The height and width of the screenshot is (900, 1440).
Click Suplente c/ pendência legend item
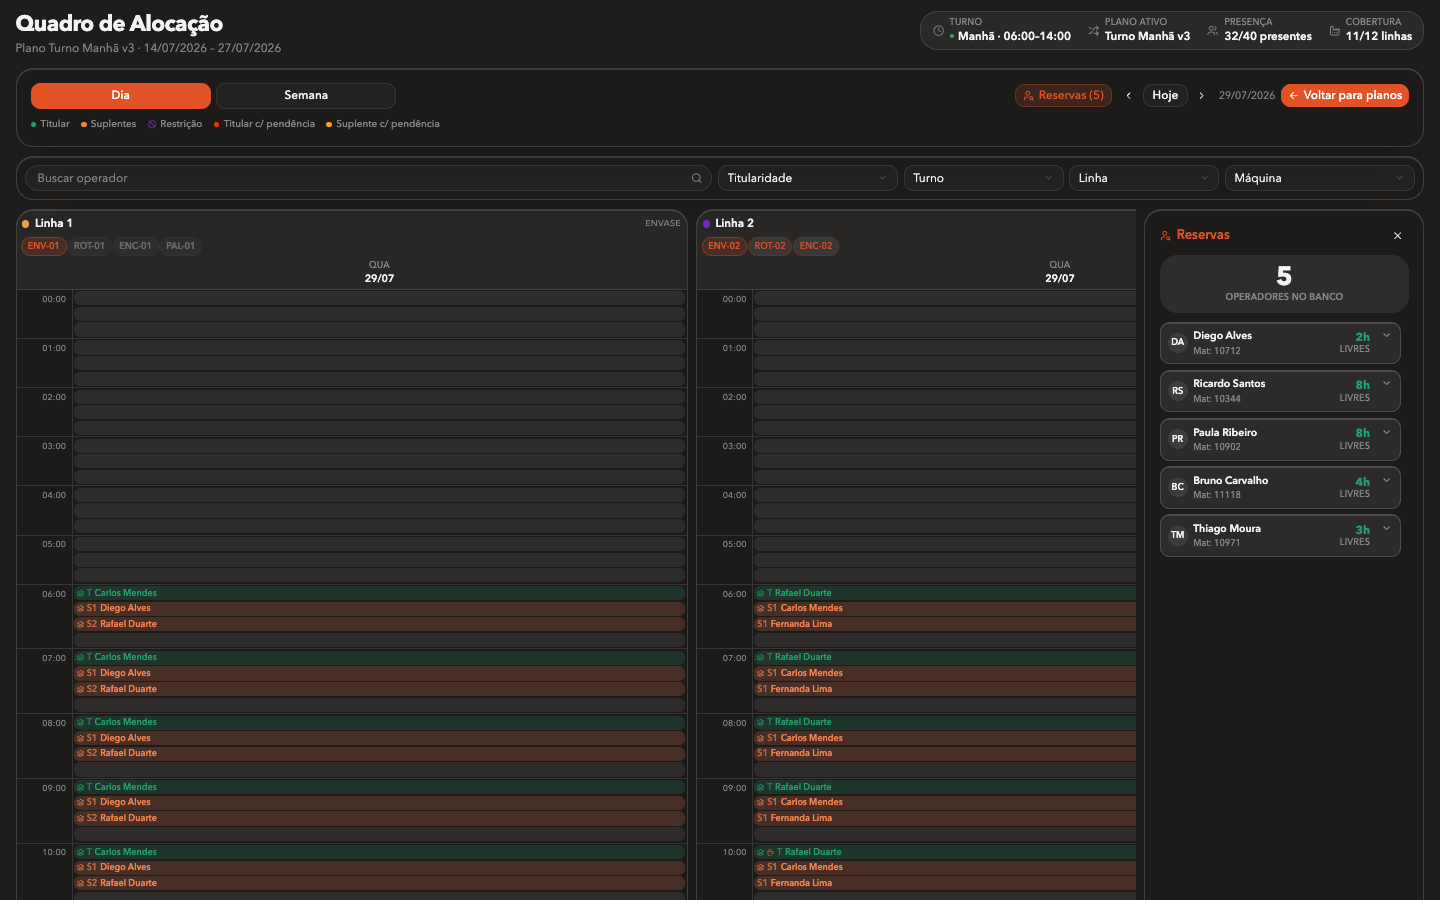click(x=383, y=124)
